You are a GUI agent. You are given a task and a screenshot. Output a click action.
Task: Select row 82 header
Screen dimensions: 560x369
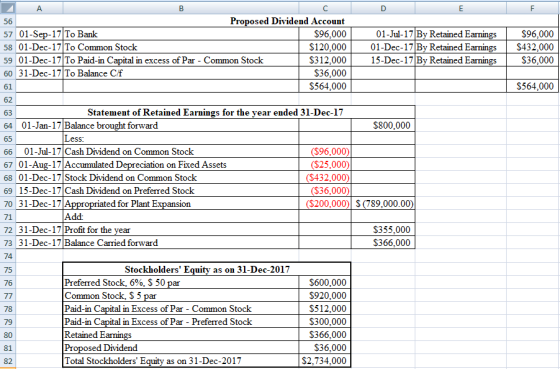tap(8, 361)
